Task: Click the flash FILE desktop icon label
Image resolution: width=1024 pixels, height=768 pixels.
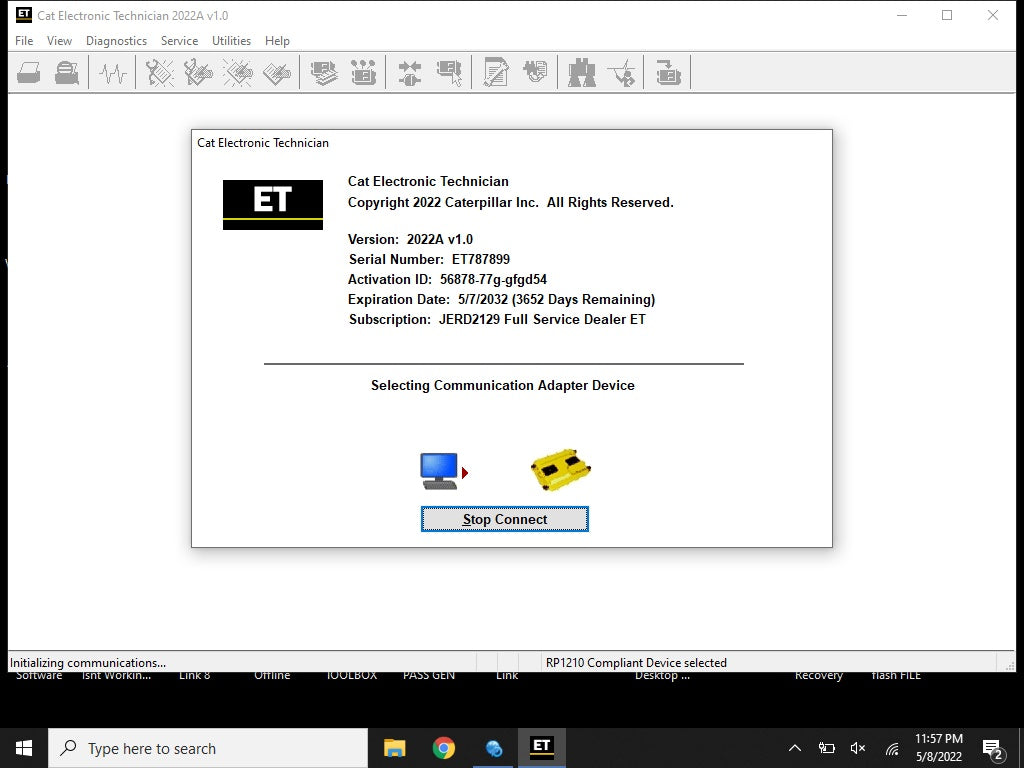Action: pyautogui.click(x=896, y=676)
